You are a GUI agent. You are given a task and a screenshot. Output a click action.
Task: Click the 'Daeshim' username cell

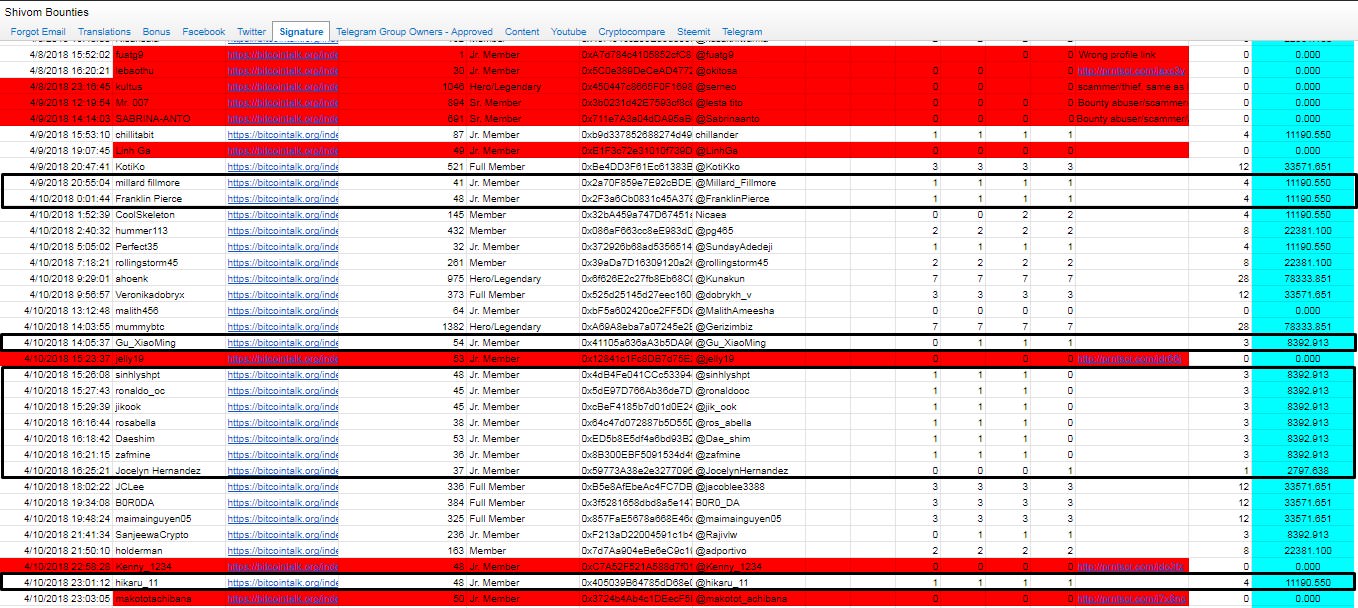pyautogui.click(x=135, y=439)
